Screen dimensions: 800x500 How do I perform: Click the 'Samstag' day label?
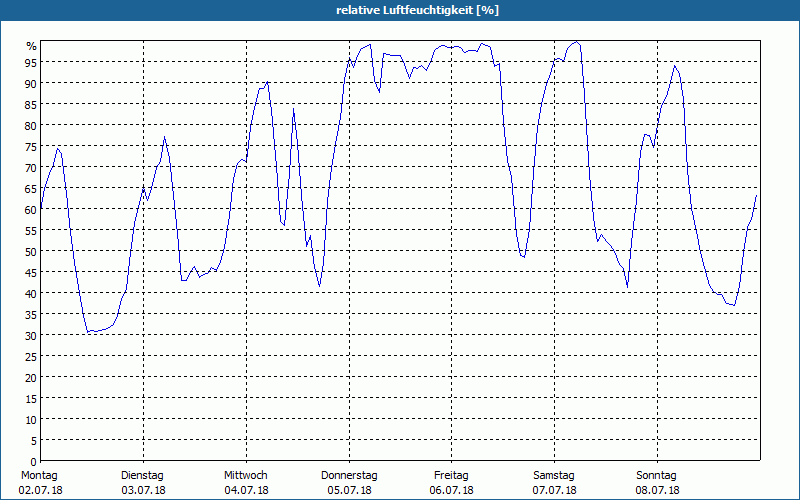(554, 475)
